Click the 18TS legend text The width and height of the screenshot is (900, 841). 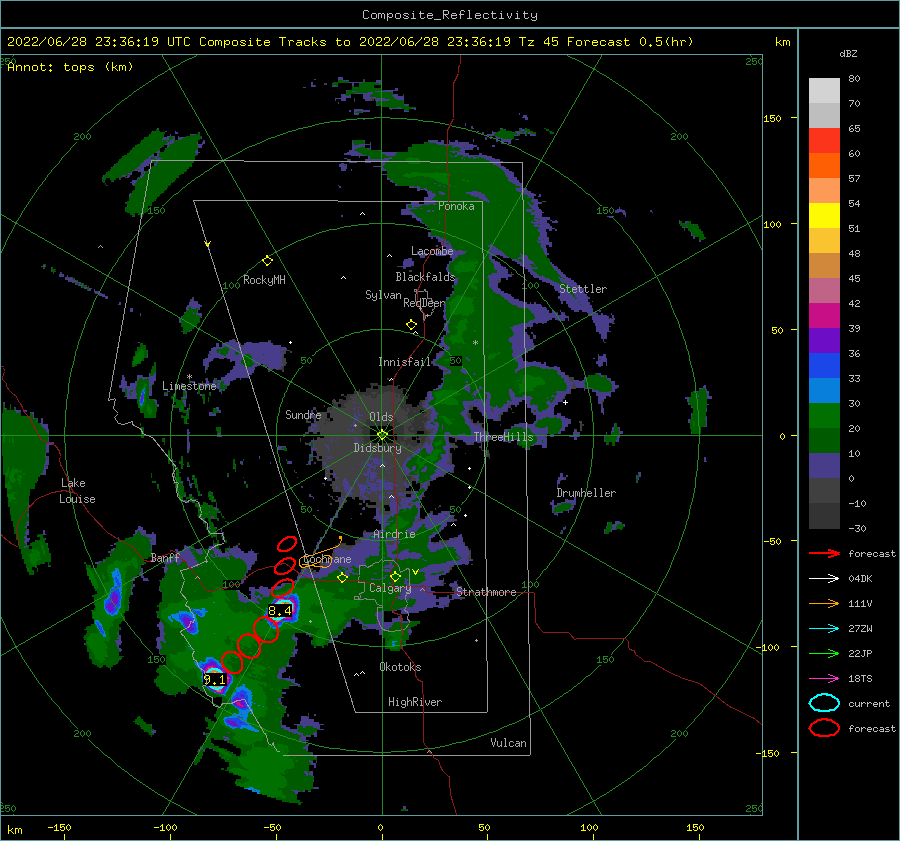pyautogui.click(x=860, y=679)
